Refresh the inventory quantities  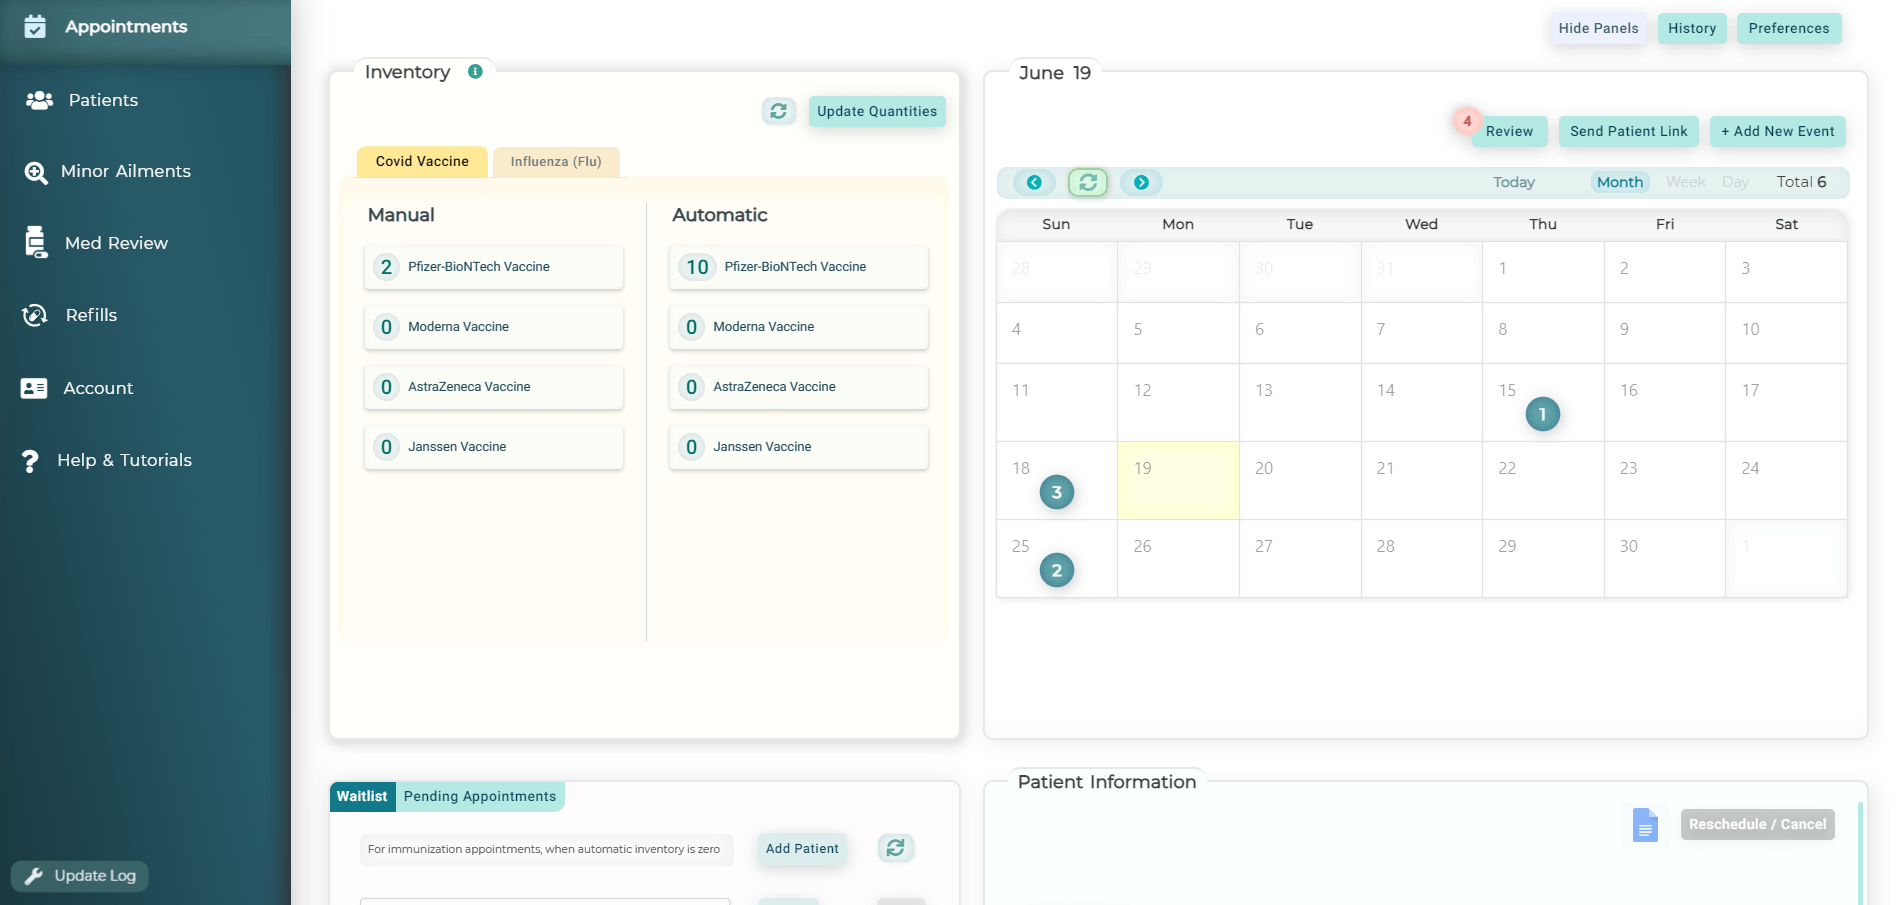pos(778,111)
